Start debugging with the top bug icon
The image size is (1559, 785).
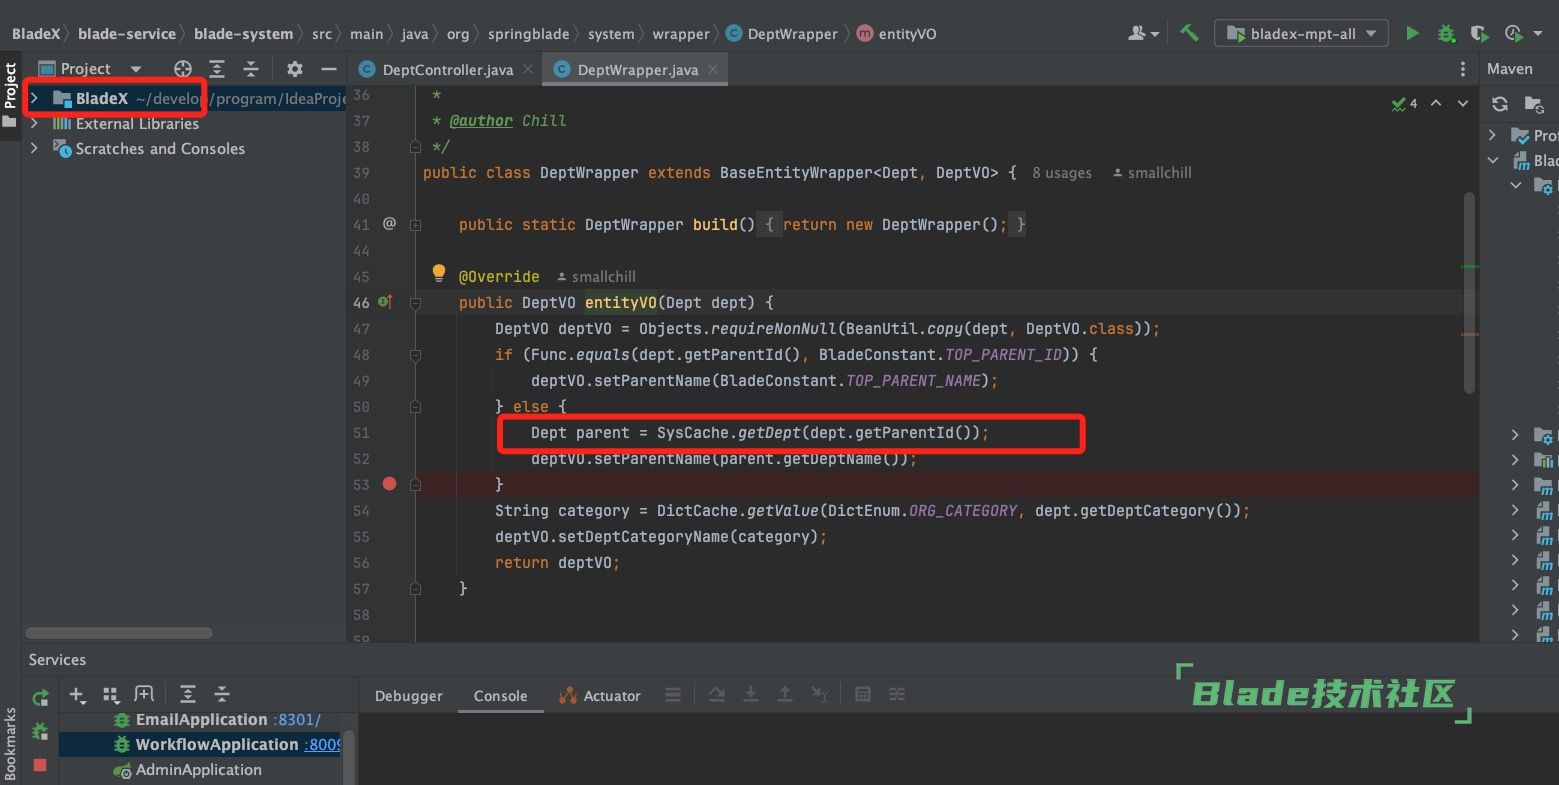pos(1446,33)
